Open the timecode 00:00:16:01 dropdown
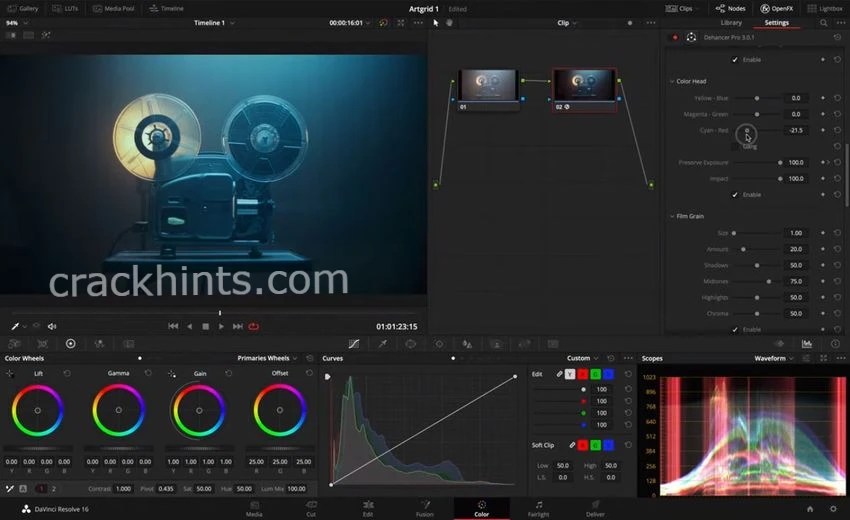 pyautogui.click(x=350, y=23)
